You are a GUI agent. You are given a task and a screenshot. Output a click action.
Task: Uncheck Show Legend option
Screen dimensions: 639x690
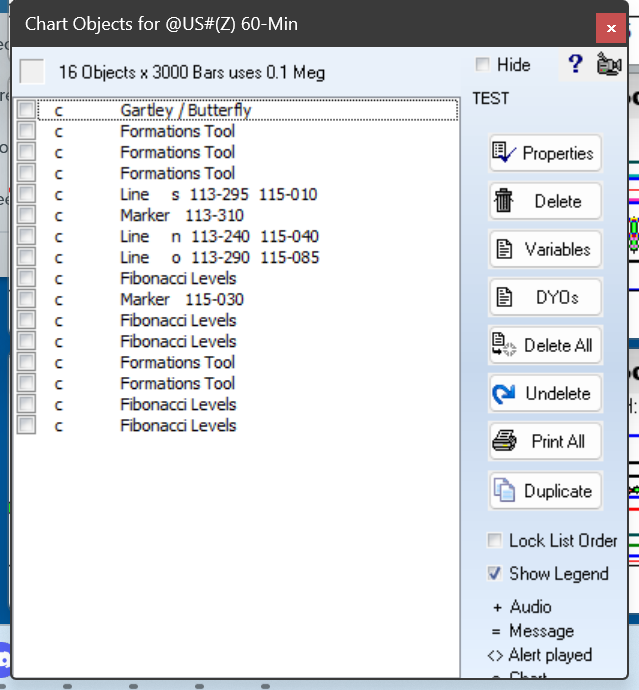(x=494, y=574)
